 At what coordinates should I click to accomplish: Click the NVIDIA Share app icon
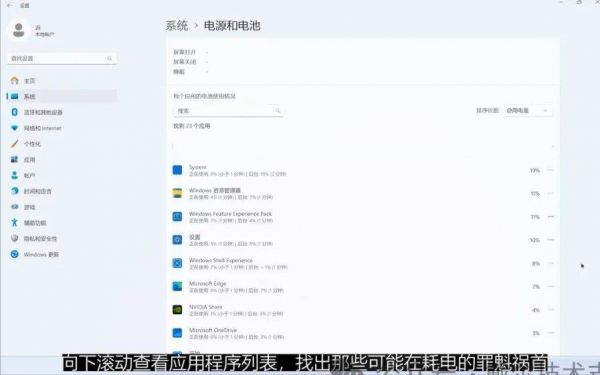[x=177, y=310]
